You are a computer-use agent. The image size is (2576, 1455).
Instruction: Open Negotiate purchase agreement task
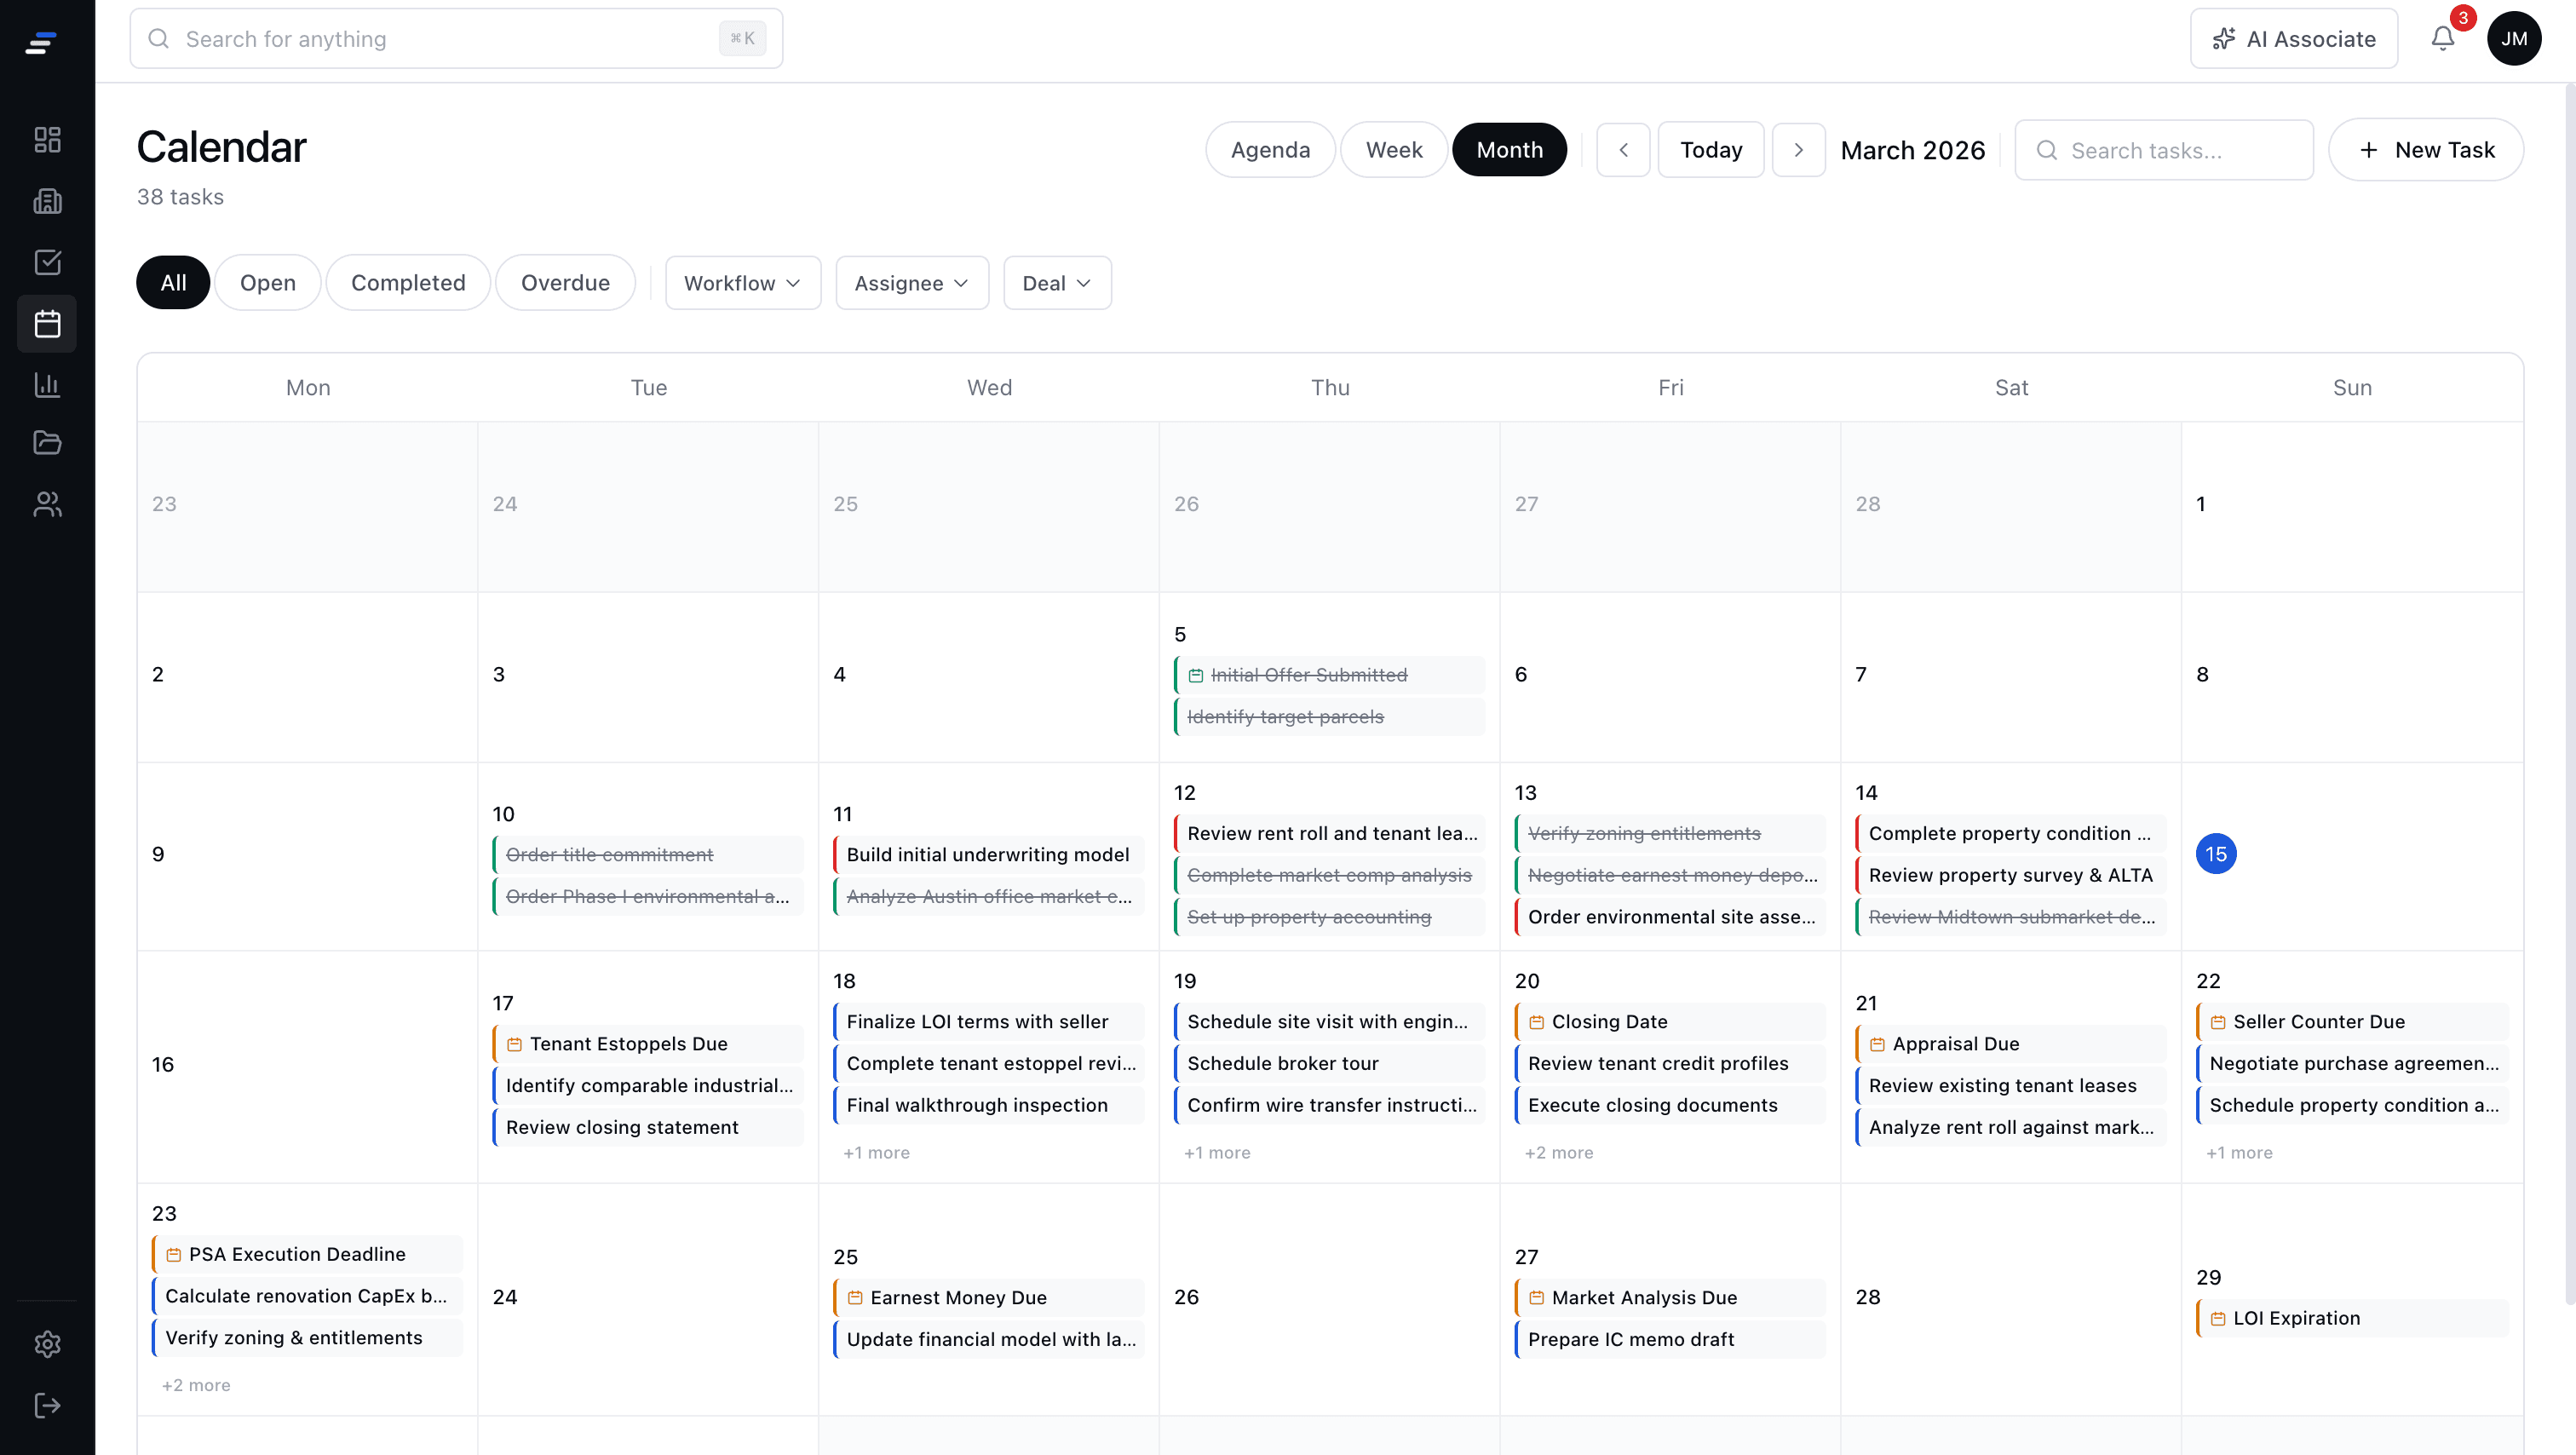click(2352, 1064)
